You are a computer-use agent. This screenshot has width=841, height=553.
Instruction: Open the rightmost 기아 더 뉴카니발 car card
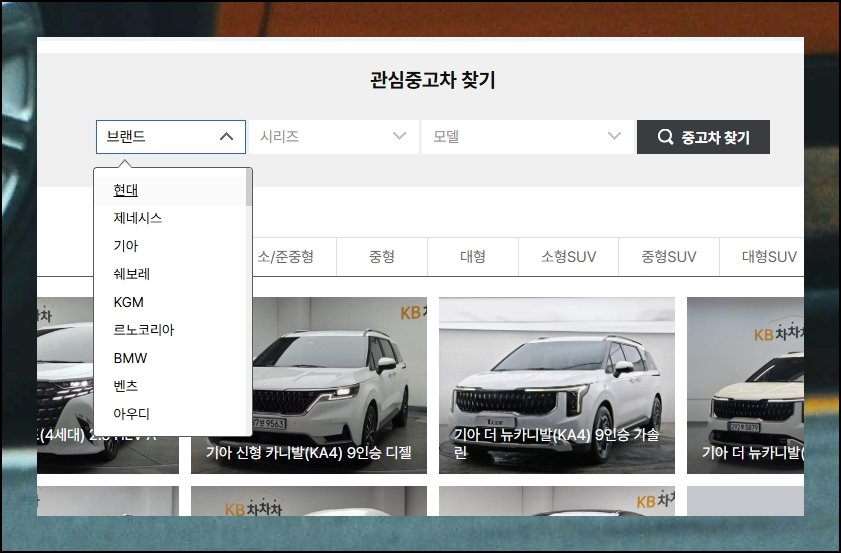(746, 385)
